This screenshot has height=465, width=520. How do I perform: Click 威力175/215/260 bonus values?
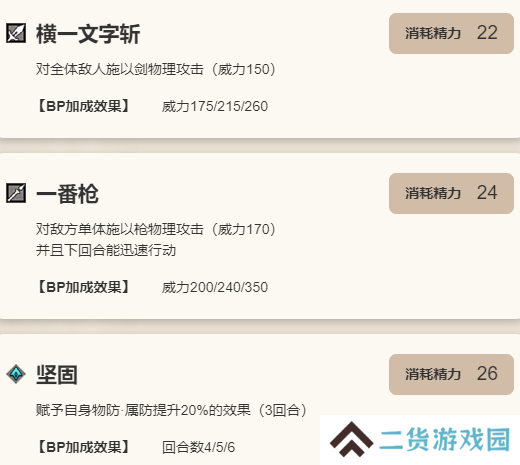[215, 106]
